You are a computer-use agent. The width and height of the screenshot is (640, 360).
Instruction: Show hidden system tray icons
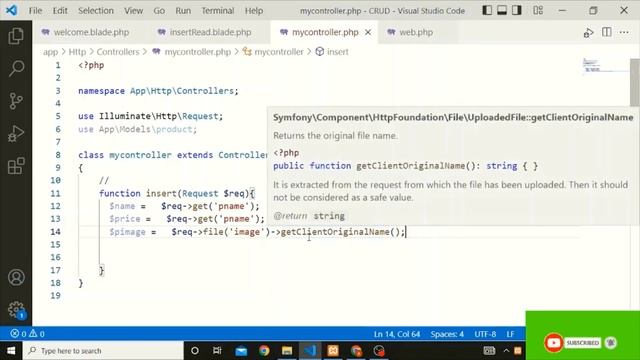506,351
